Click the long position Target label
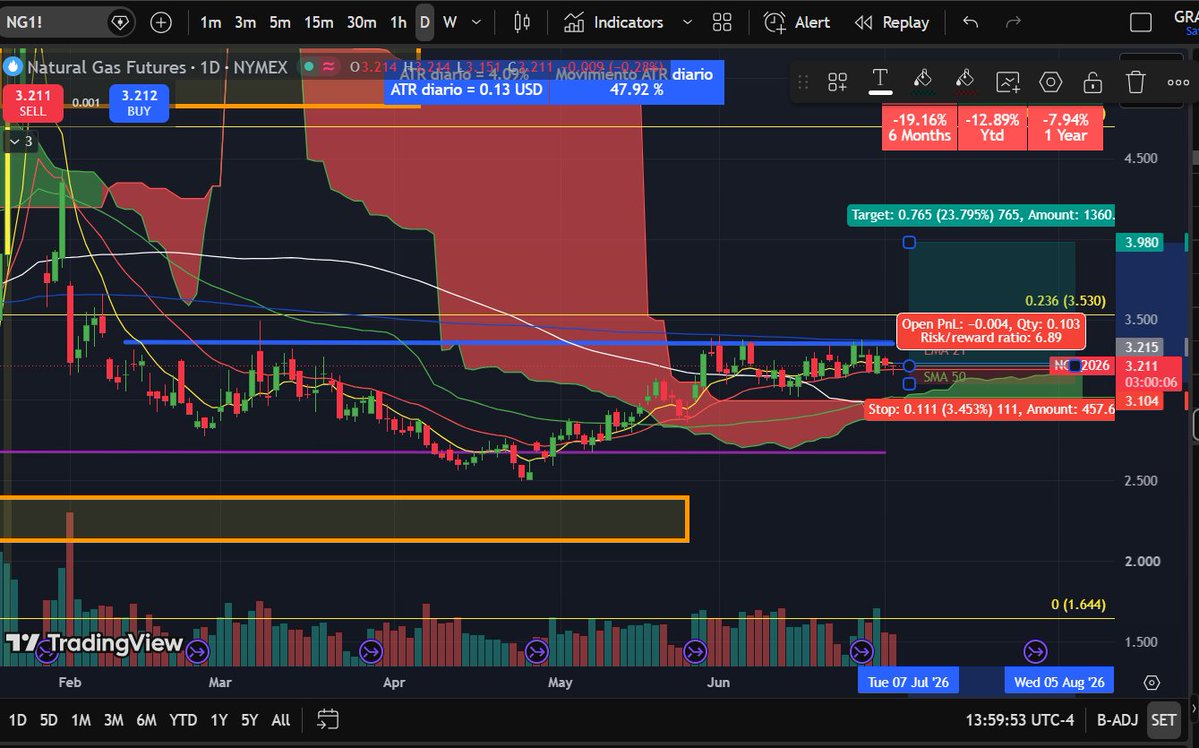This screenshot has width=1199, height=748. click(981, 215)
